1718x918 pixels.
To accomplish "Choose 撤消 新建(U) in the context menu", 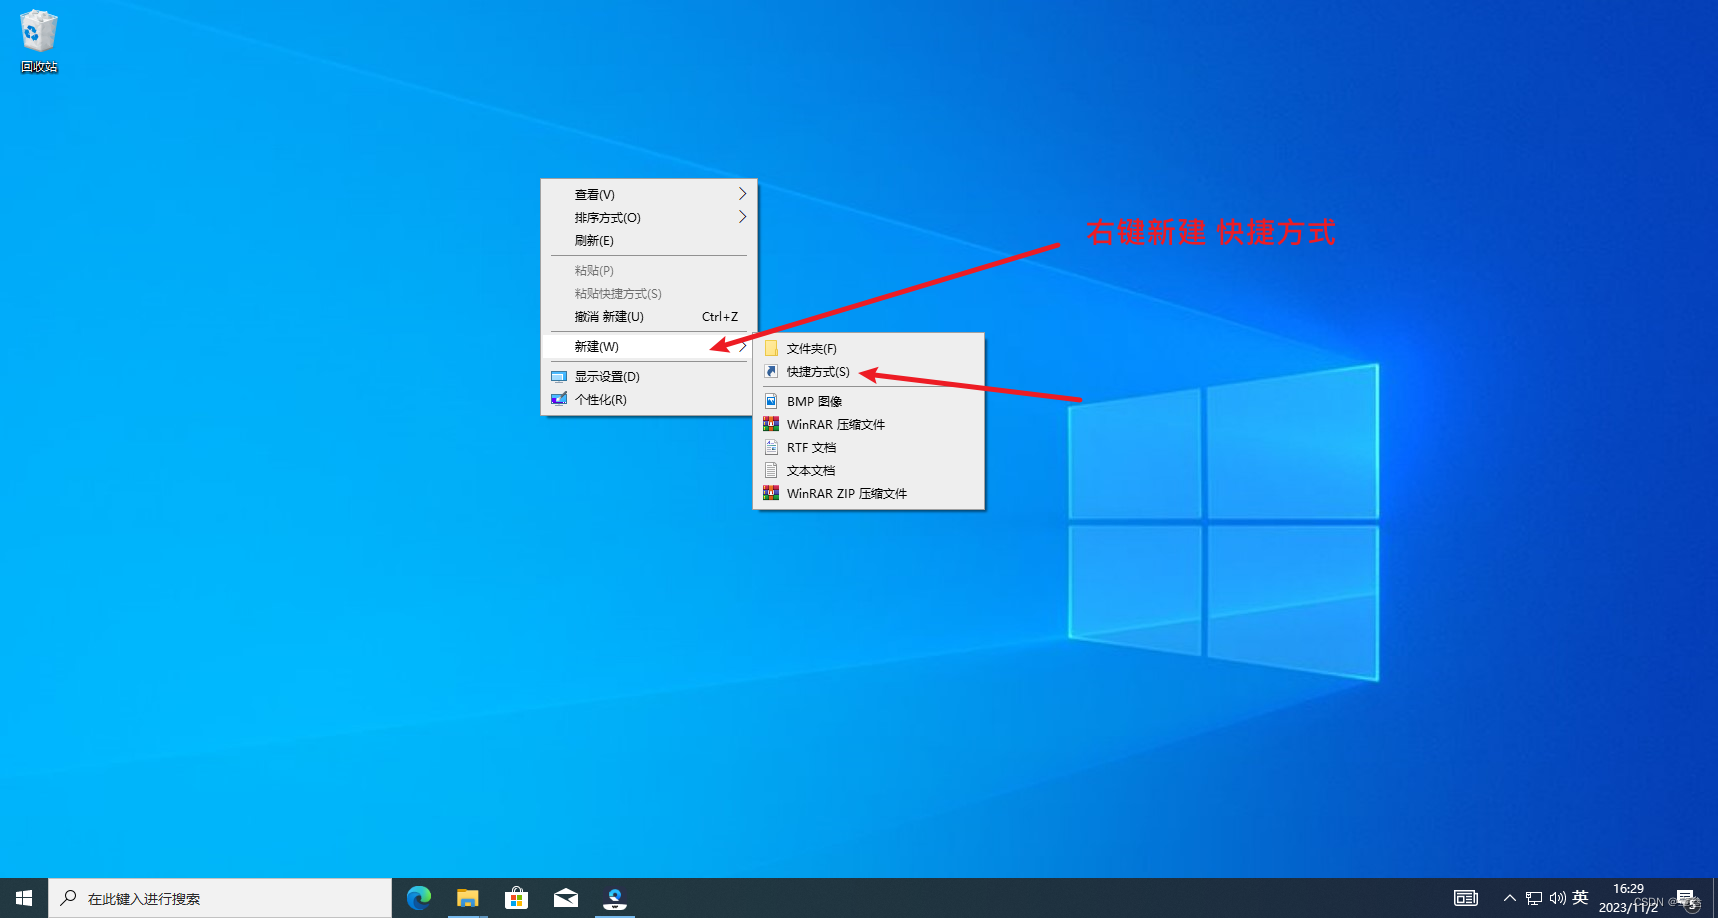I will 649,316.
